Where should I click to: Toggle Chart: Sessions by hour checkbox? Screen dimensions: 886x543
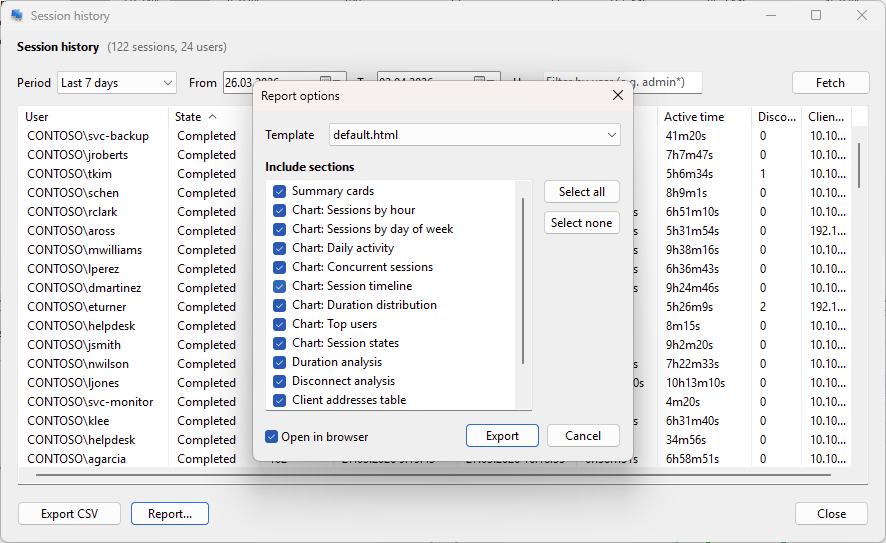click(280, 210)
